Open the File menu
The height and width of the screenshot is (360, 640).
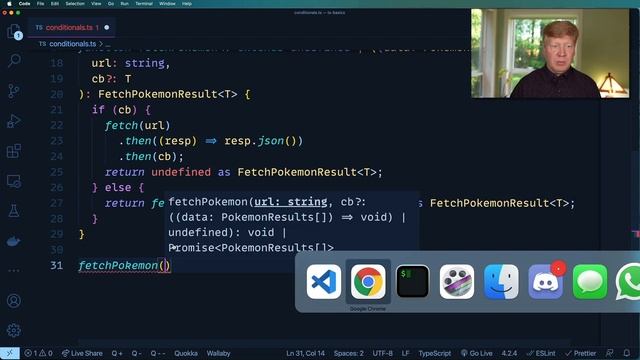click(x=40, y=4)
